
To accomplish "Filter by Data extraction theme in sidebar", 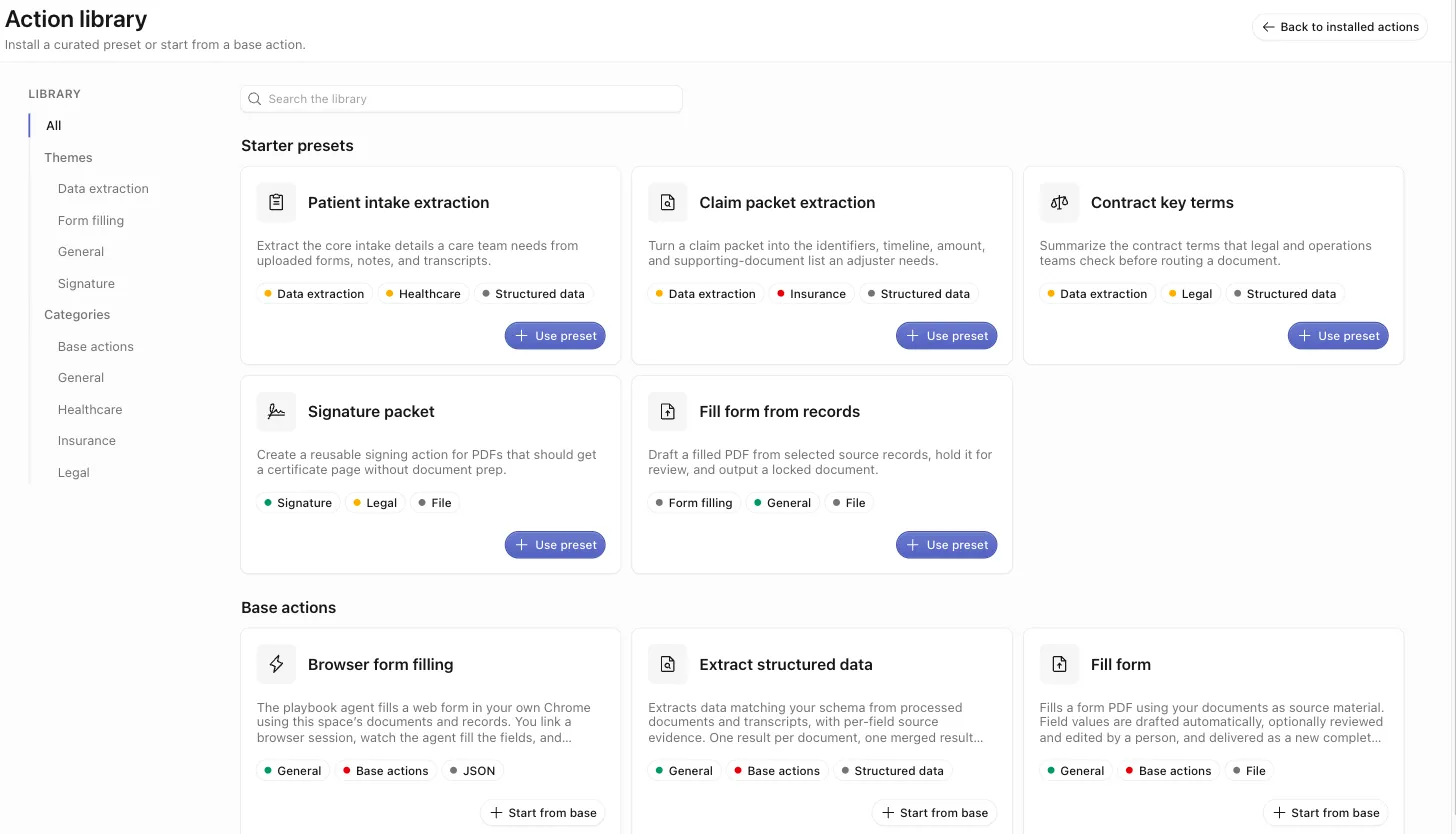I will (x=103, y=189).
